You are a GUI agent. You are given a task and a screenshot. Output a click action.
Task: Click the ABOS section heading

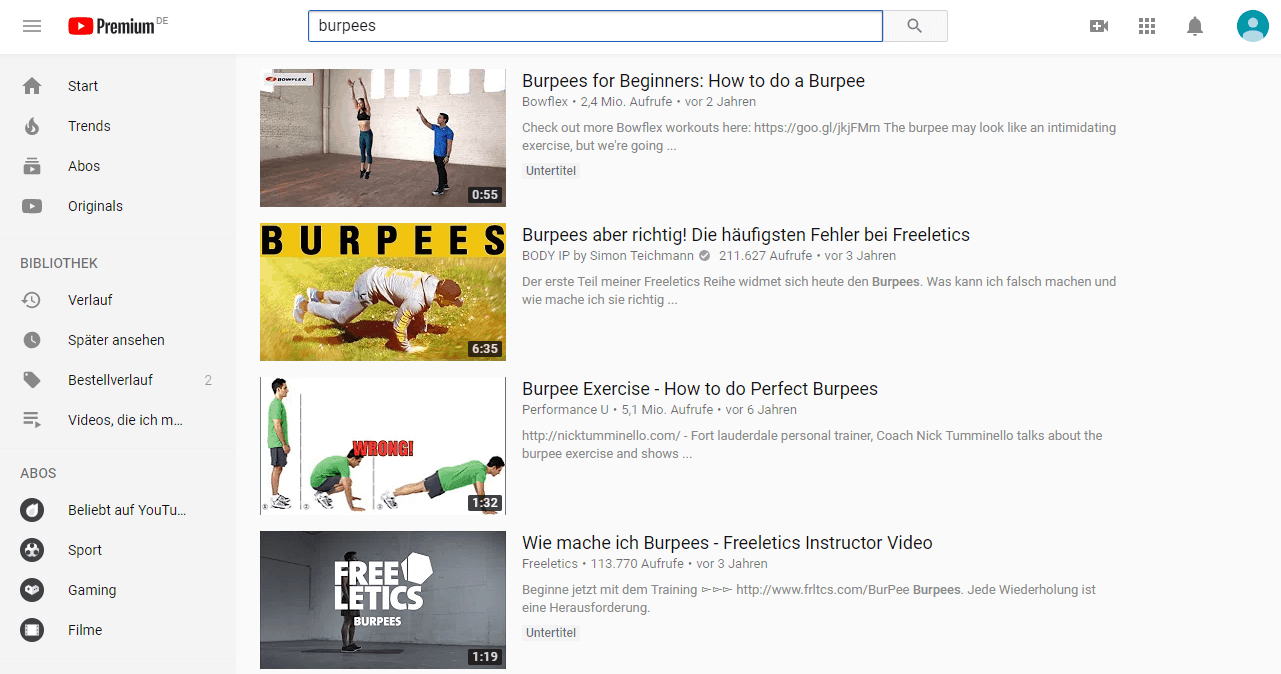click(x=38, y=473)
